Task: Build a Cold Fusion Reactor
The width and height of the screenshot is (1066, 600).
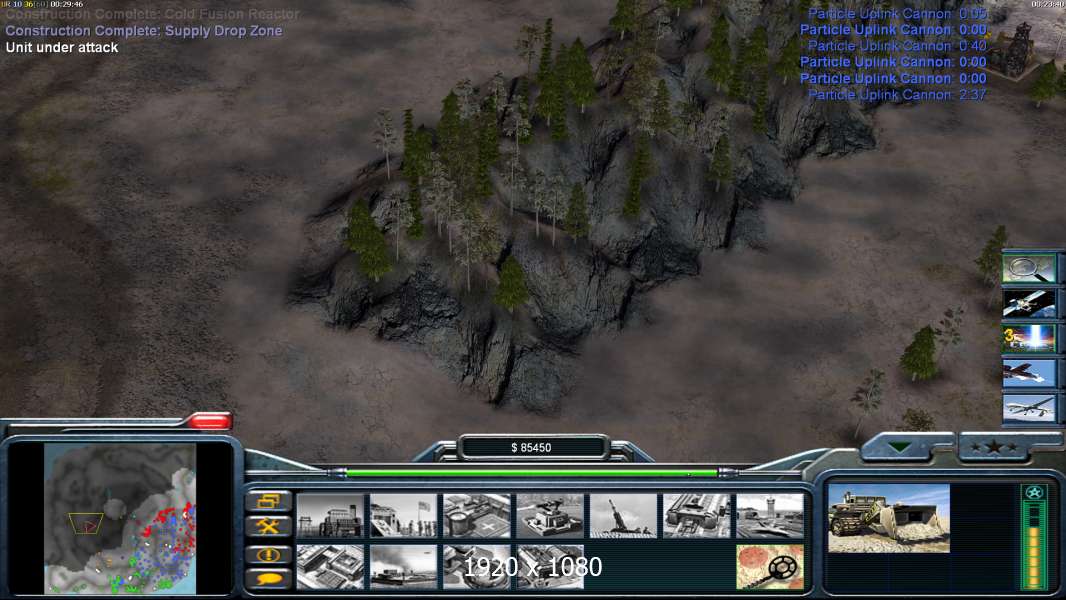Action: pos(330,516)
